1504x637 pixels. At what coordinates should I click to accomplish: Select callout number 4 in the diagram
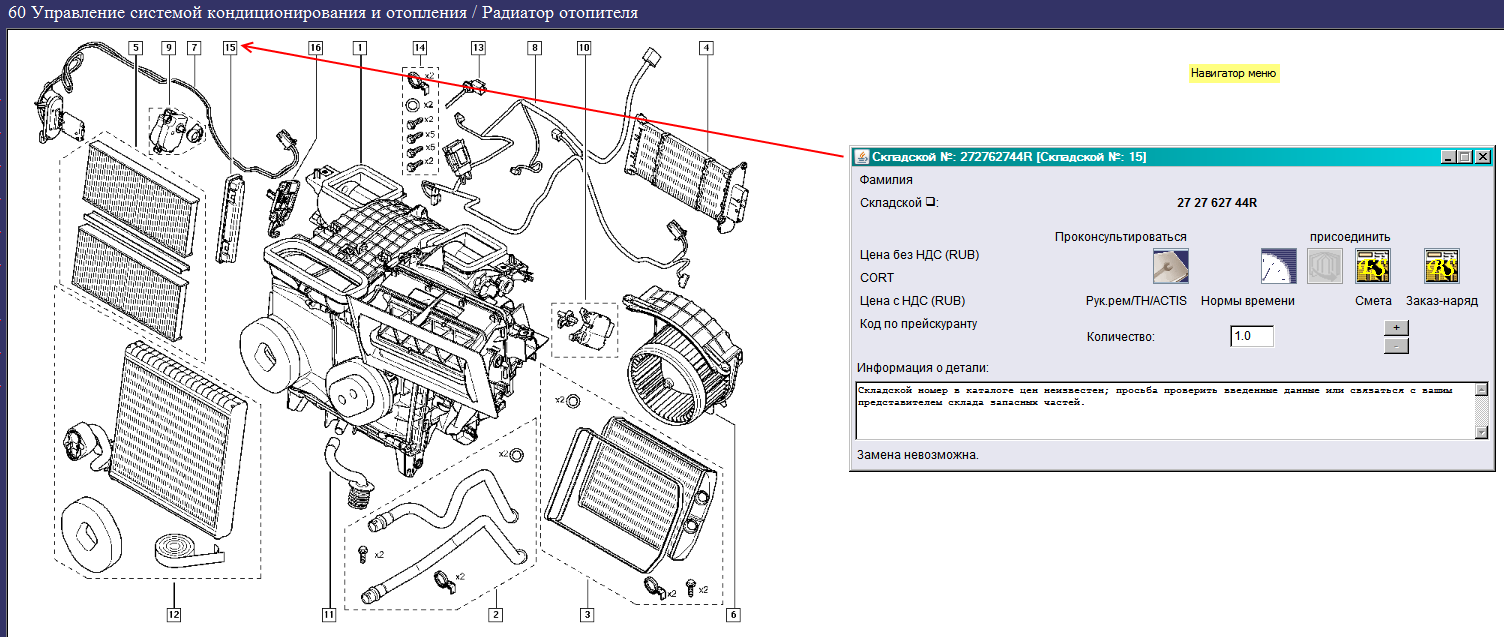pyautogui.click(x=706, y=47)
